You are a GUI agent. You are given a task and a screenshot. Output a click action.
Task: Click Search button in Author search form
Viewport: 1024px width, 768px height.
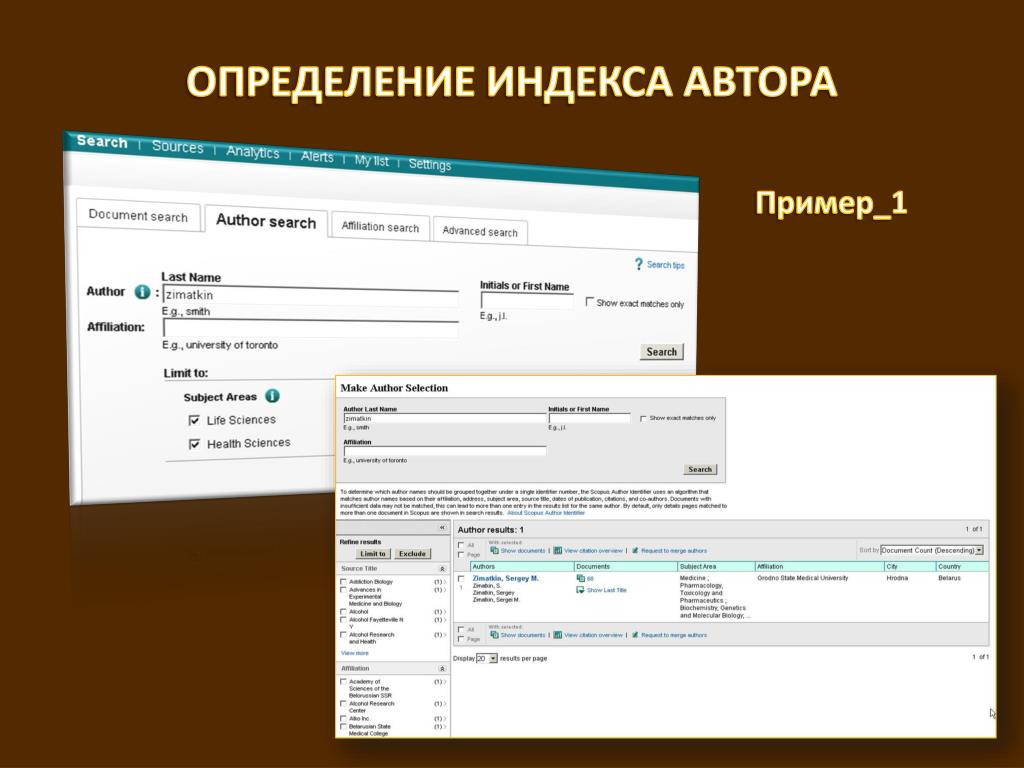tap(662, 351)
